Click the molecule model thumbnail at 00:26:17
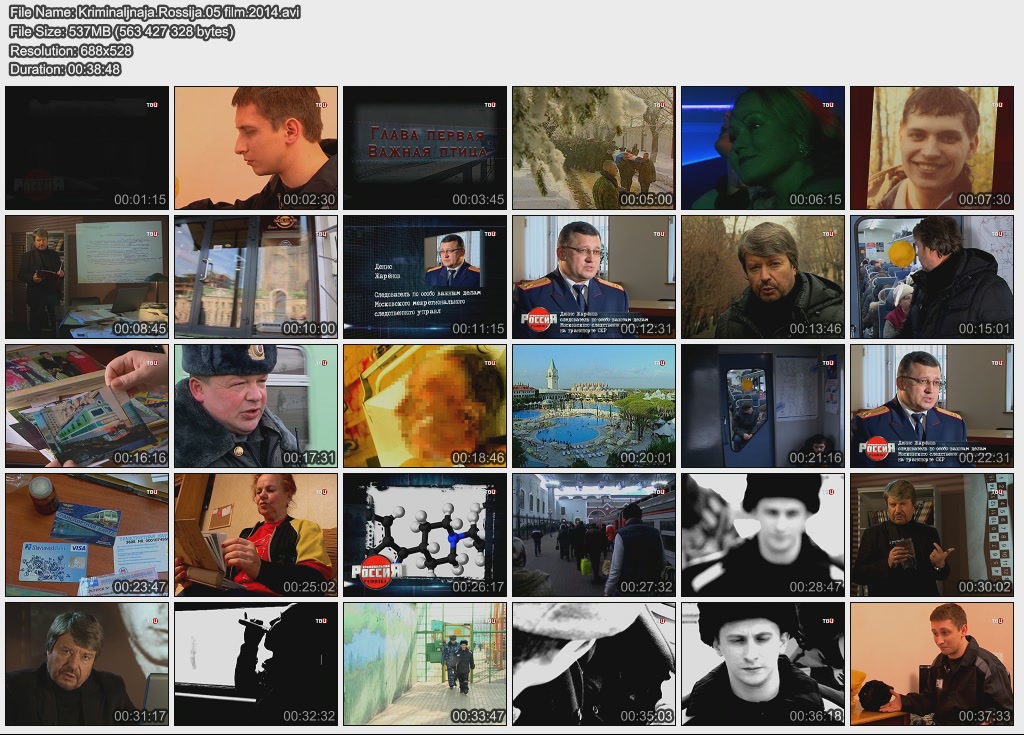 tap(425, 535)
